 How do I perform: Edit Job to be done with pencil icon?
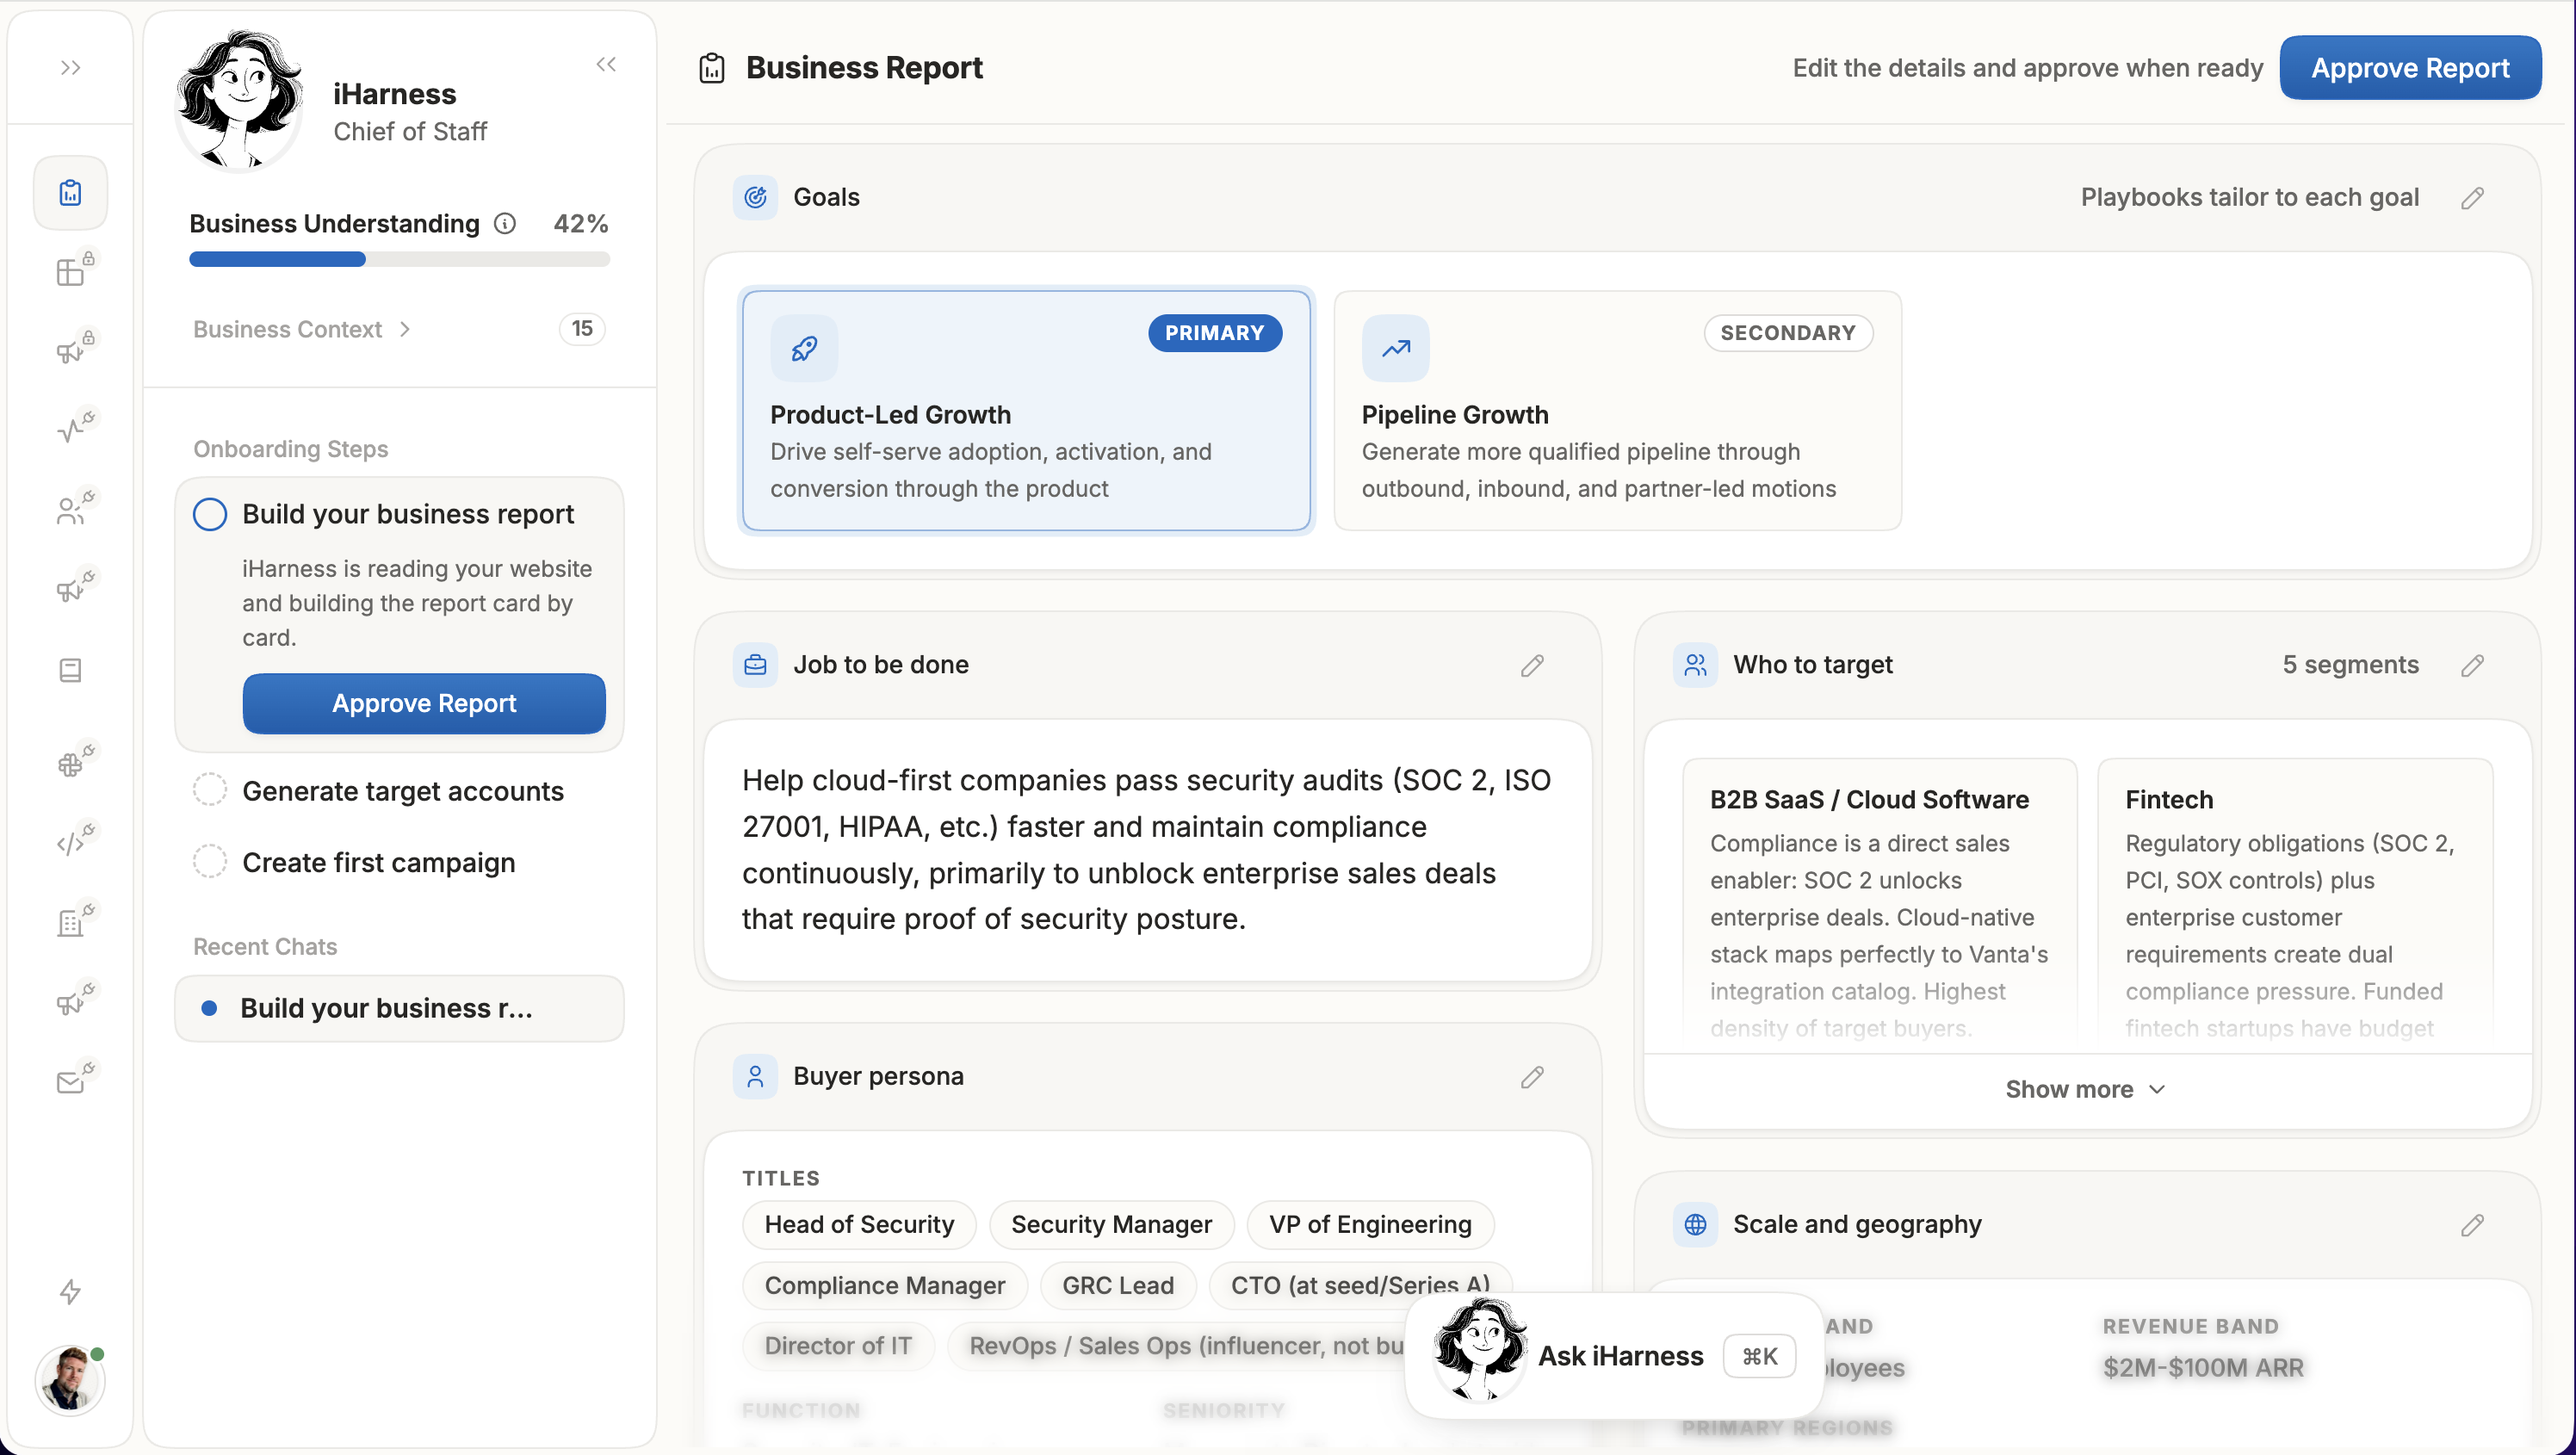1532,666
